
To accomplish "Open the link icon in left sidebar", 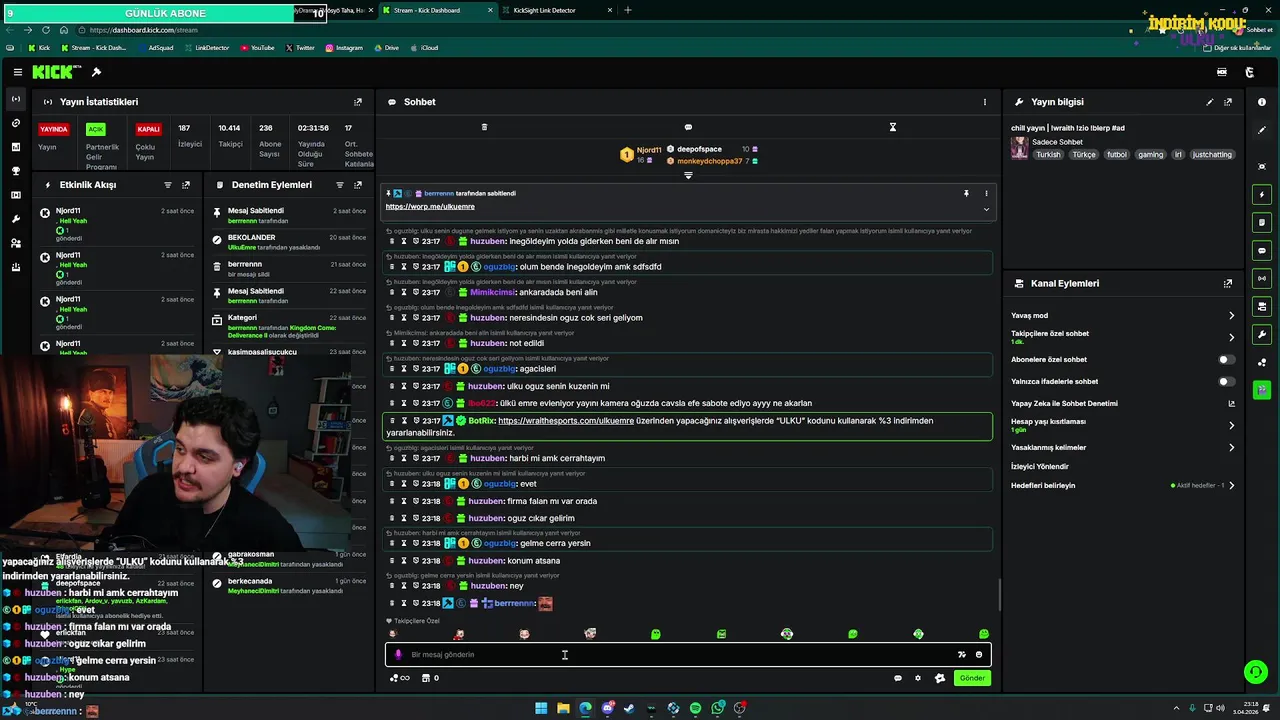I will [15, 123].
